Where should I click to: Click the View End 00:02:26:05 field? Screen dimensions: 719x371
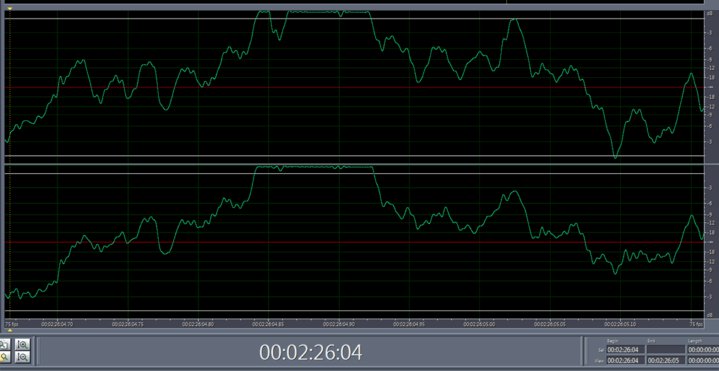(666, 360)
